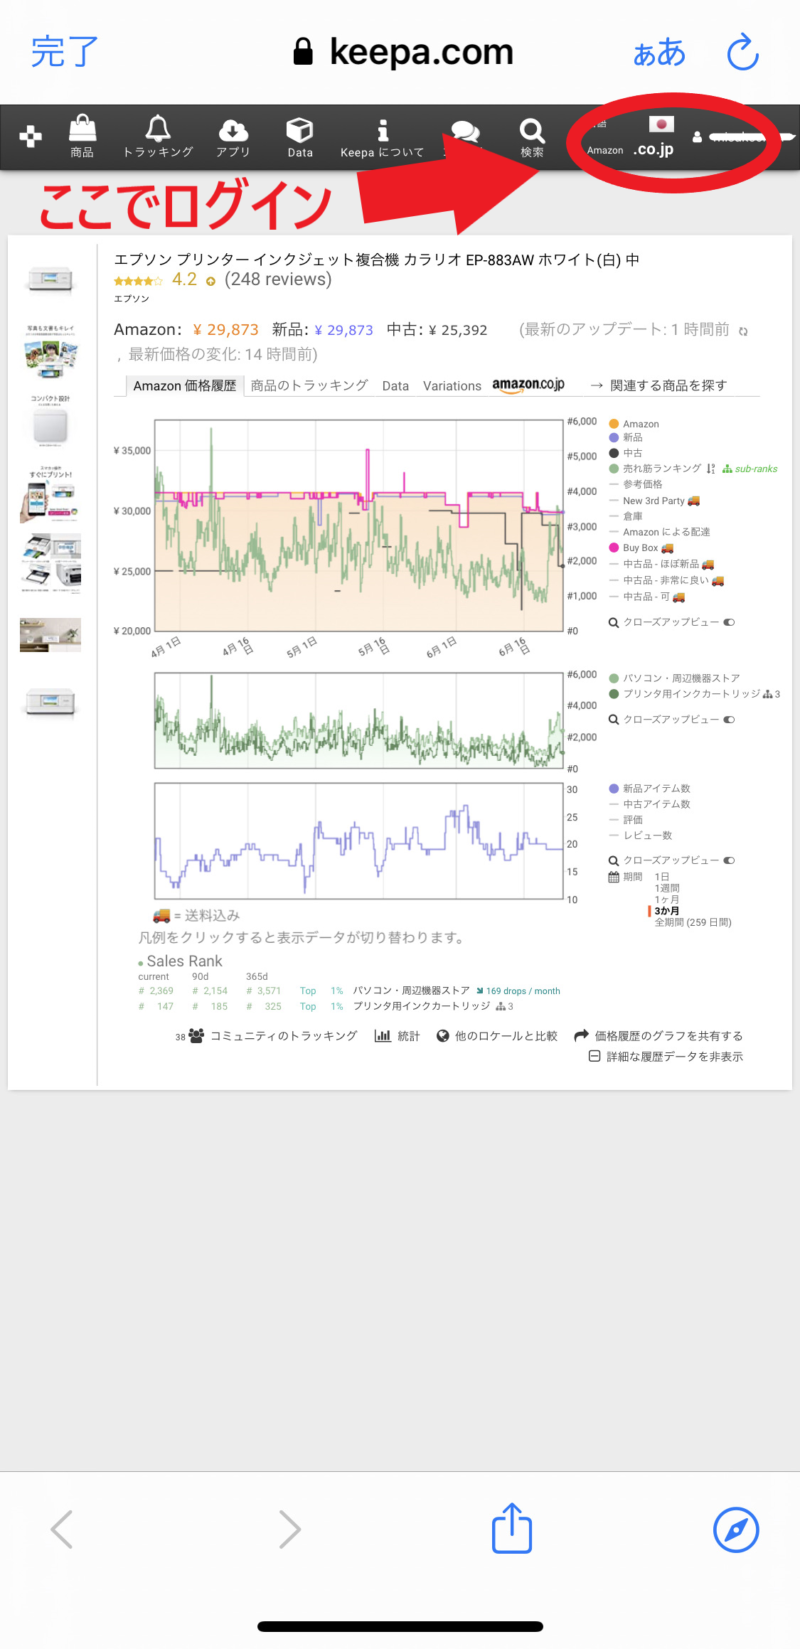Open the ああ text size menu
This screenshot has height=1649, width=800.
(x=659, y=52)
